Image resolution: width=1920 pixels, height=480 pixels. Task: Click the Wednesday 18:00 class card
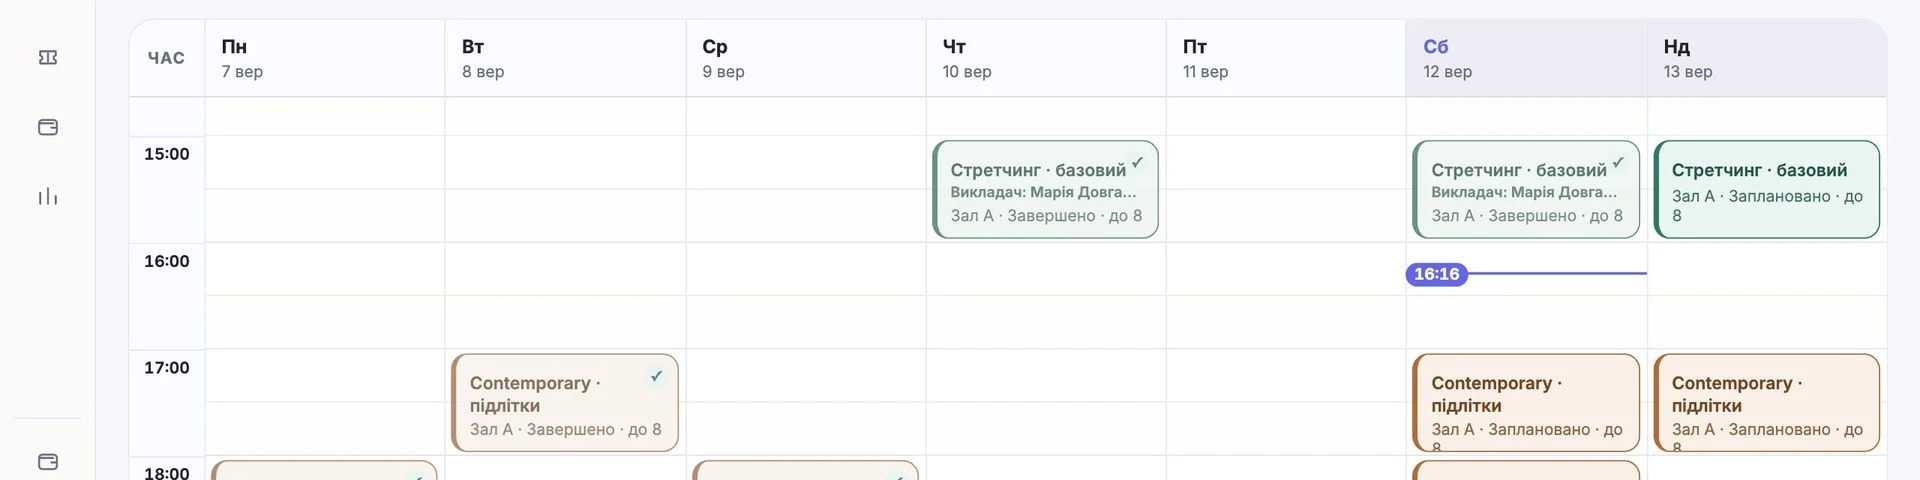click(806, 471)
